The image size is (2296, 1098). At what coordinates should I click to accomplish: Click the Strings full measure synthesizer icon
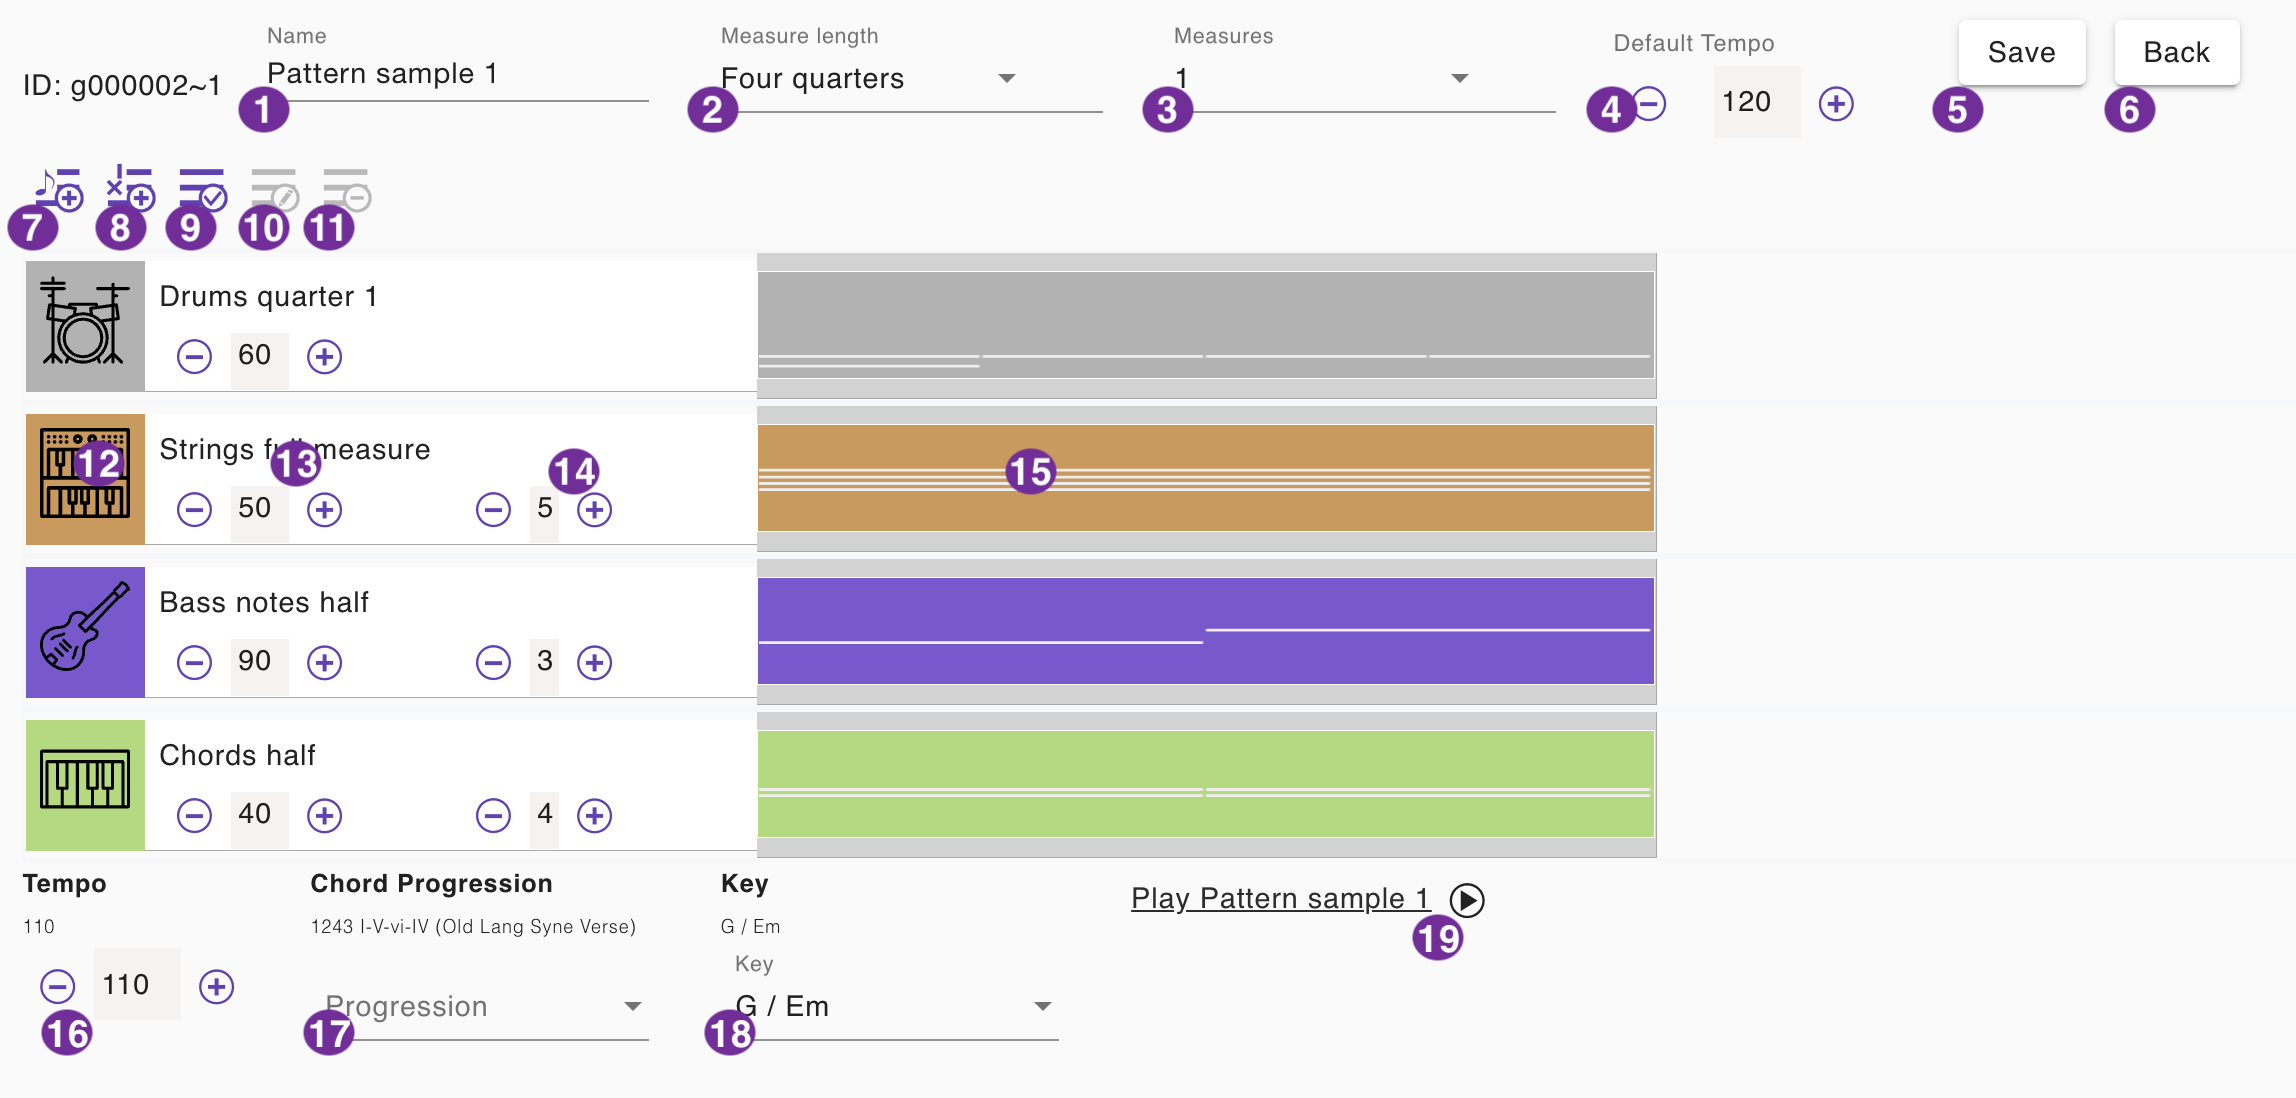tap(85, 479)
